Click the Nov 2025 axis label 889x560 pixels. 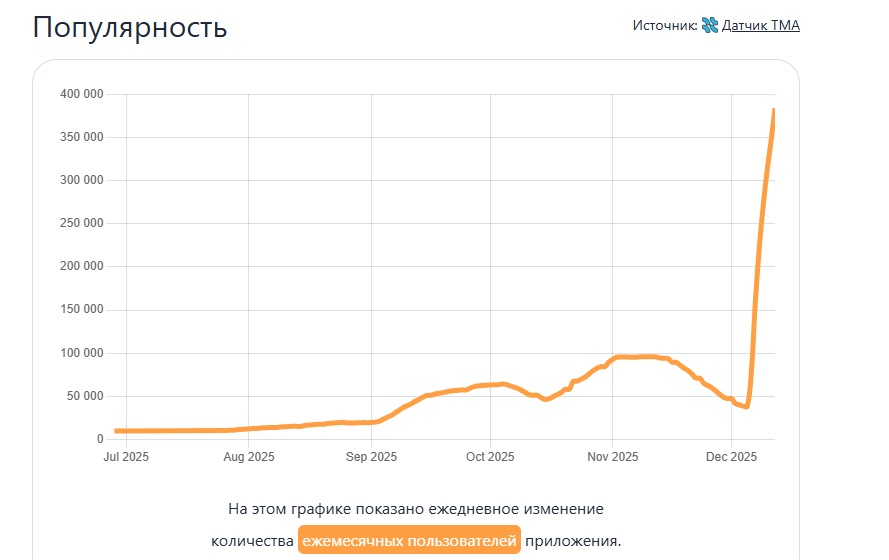[613, 457]
